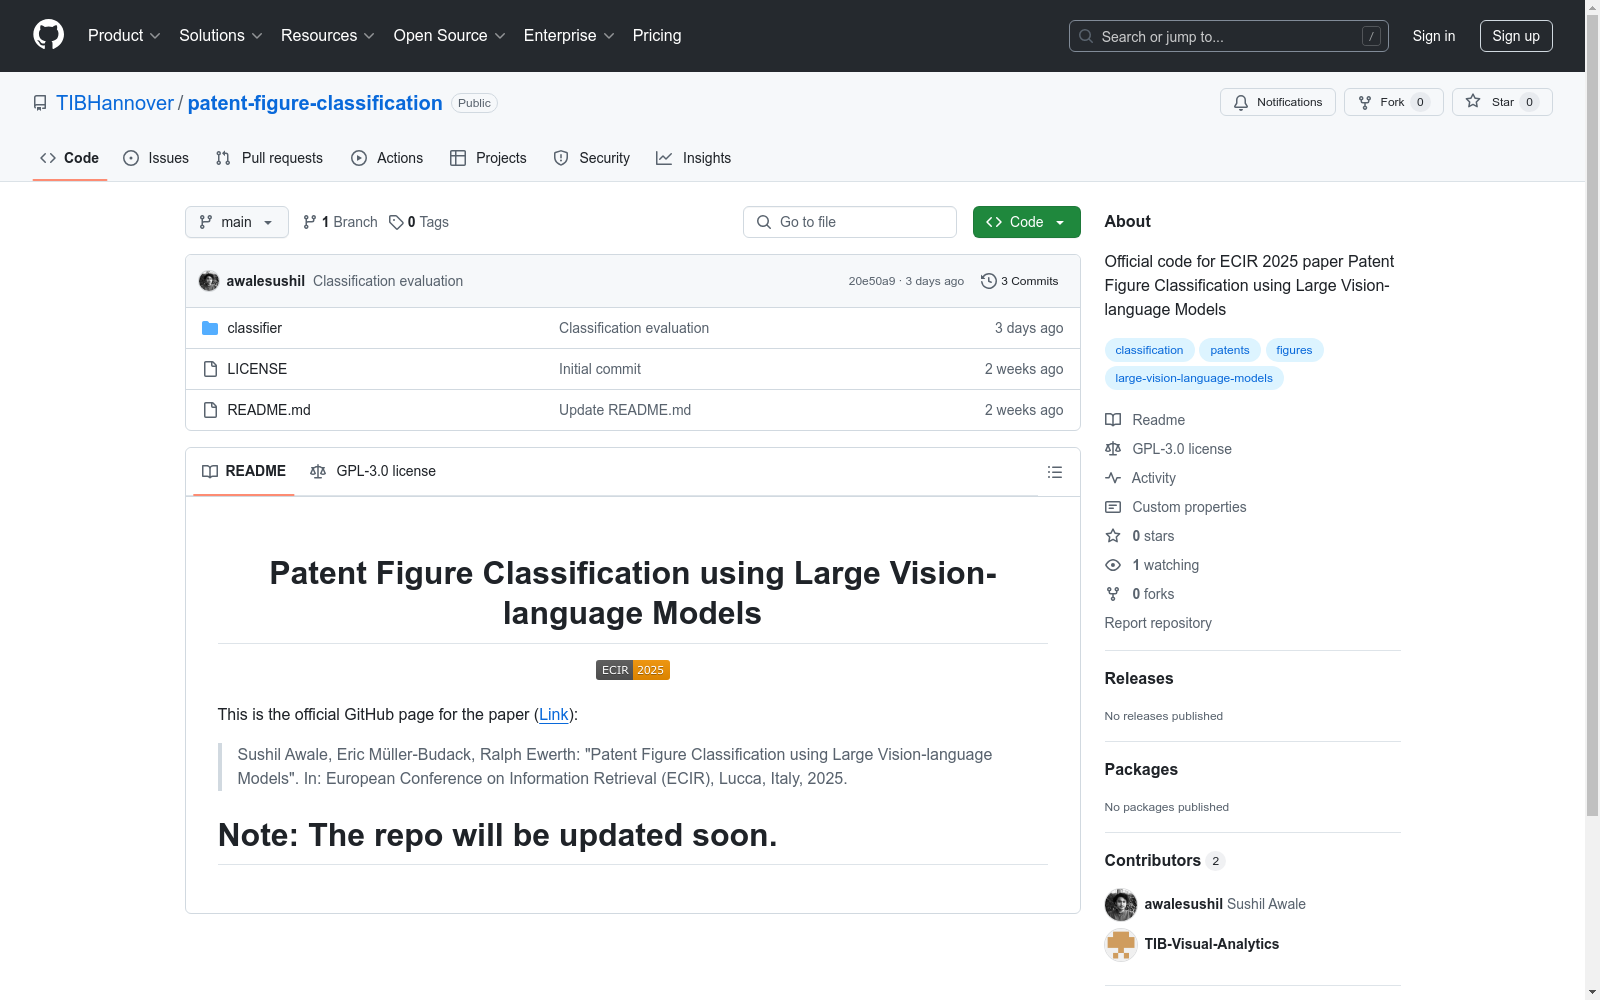Viewport: 1600px width, 1000px height.
Task: Open the green Code dropdown button
Action: pos(1027,222)
